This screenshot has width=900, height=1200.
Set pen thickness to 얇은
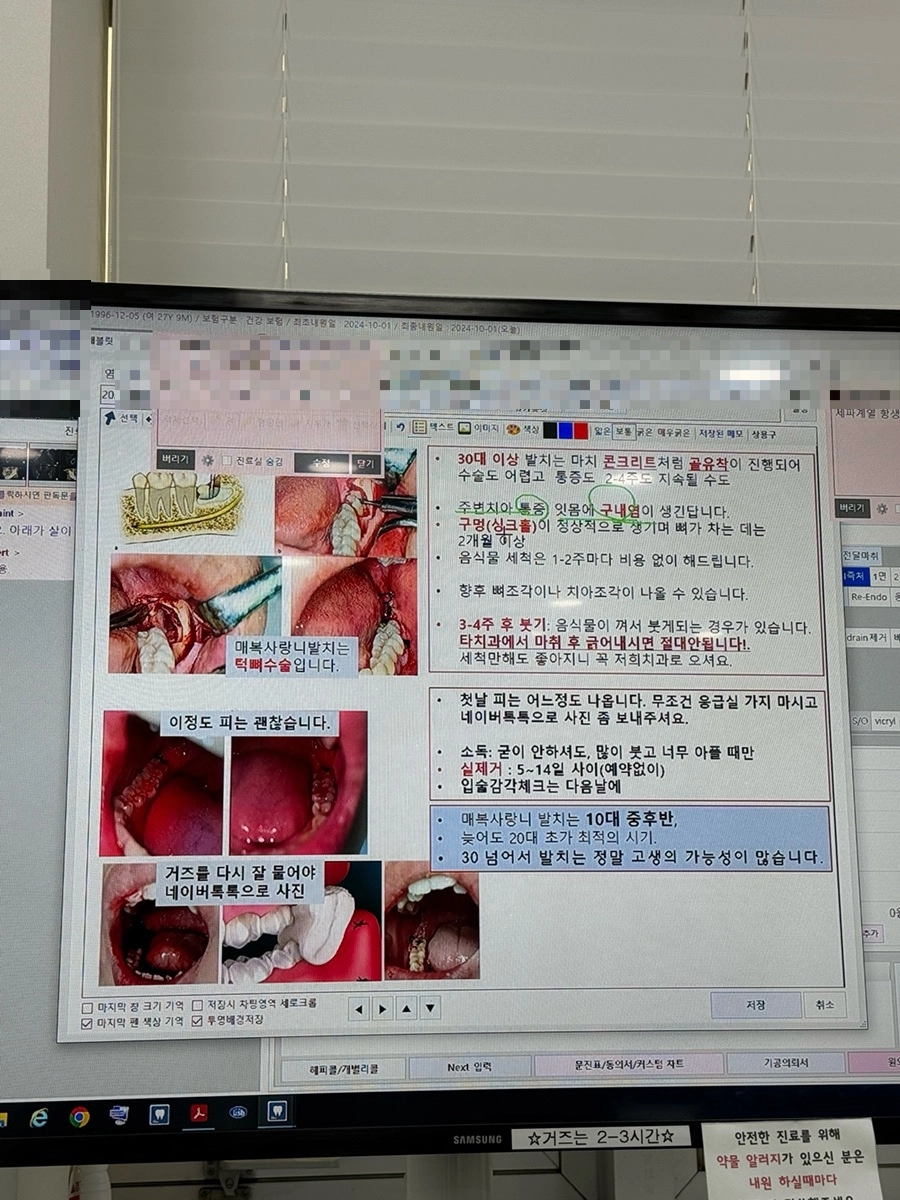tap(602, 432)
